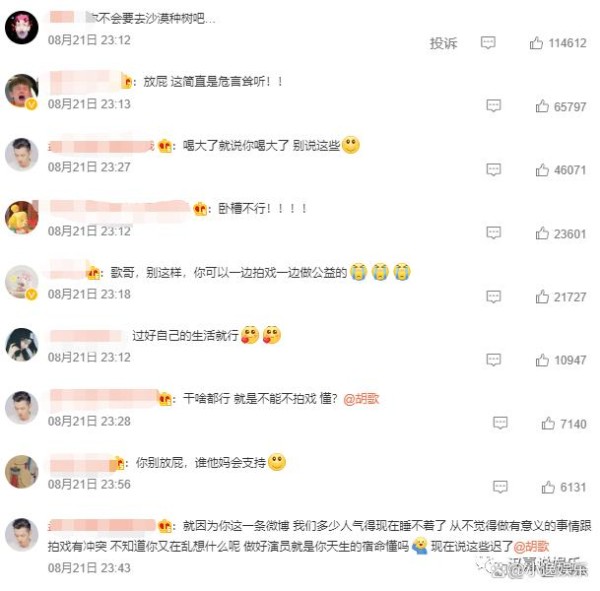This screenshot has width=600, height=591.
Task: Click the @胡歌 mention in 干啥都行 comment
Action: (361, 399)
